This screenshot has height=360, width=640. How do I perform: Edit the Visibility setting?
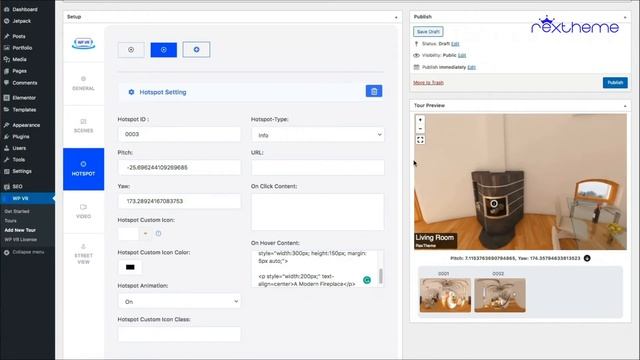click(x=462, y=56)
